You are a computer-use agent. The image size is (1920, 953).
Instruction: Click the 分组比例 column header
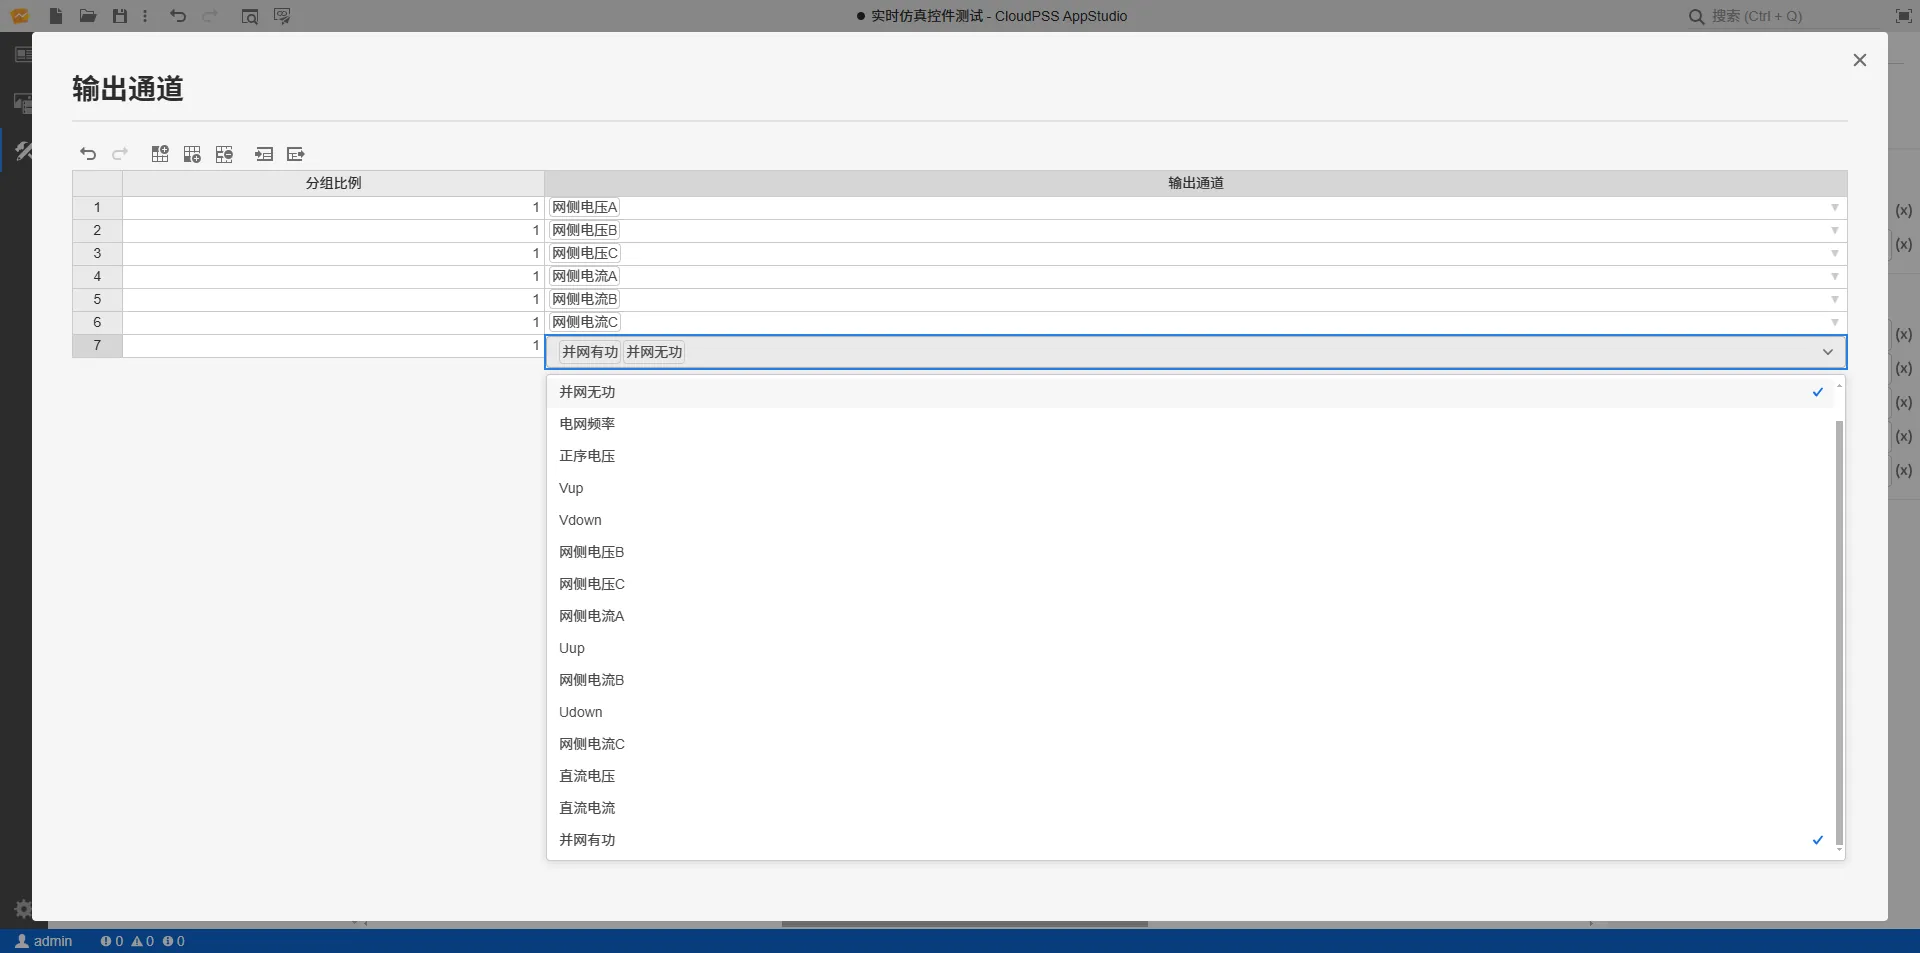click(333, 183)
